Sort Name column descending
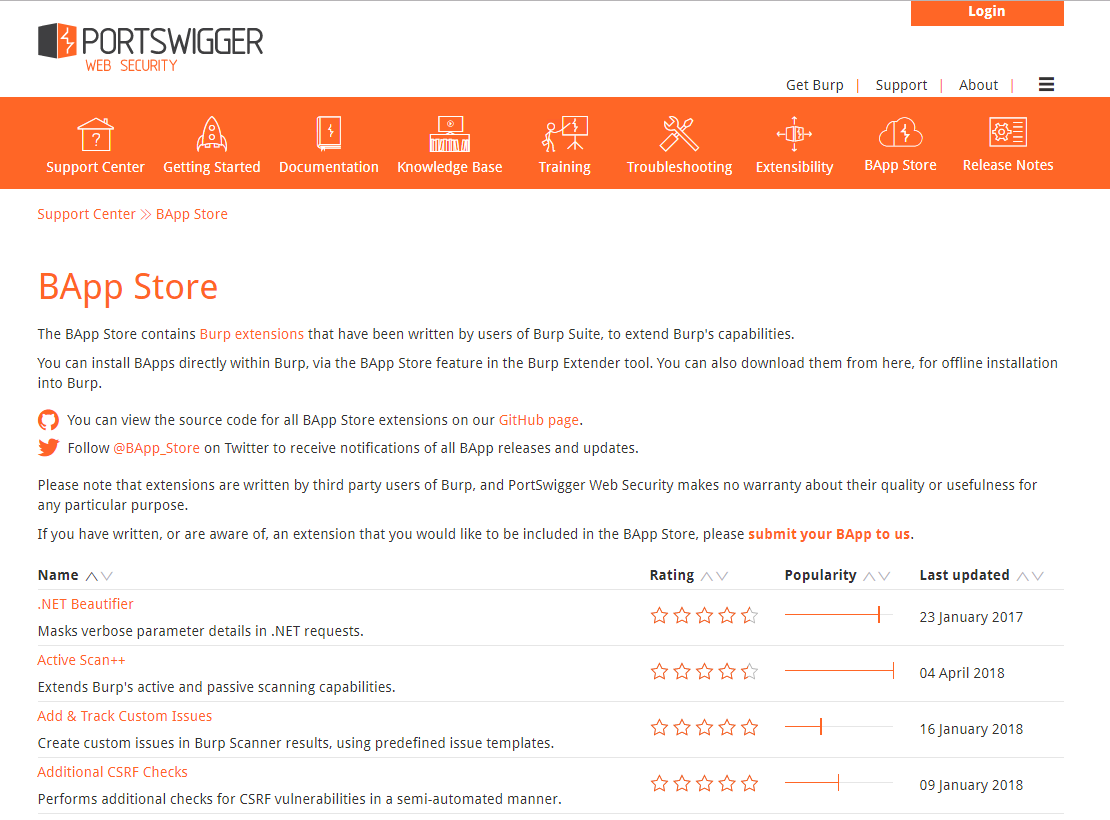 (x=107, y=576)
